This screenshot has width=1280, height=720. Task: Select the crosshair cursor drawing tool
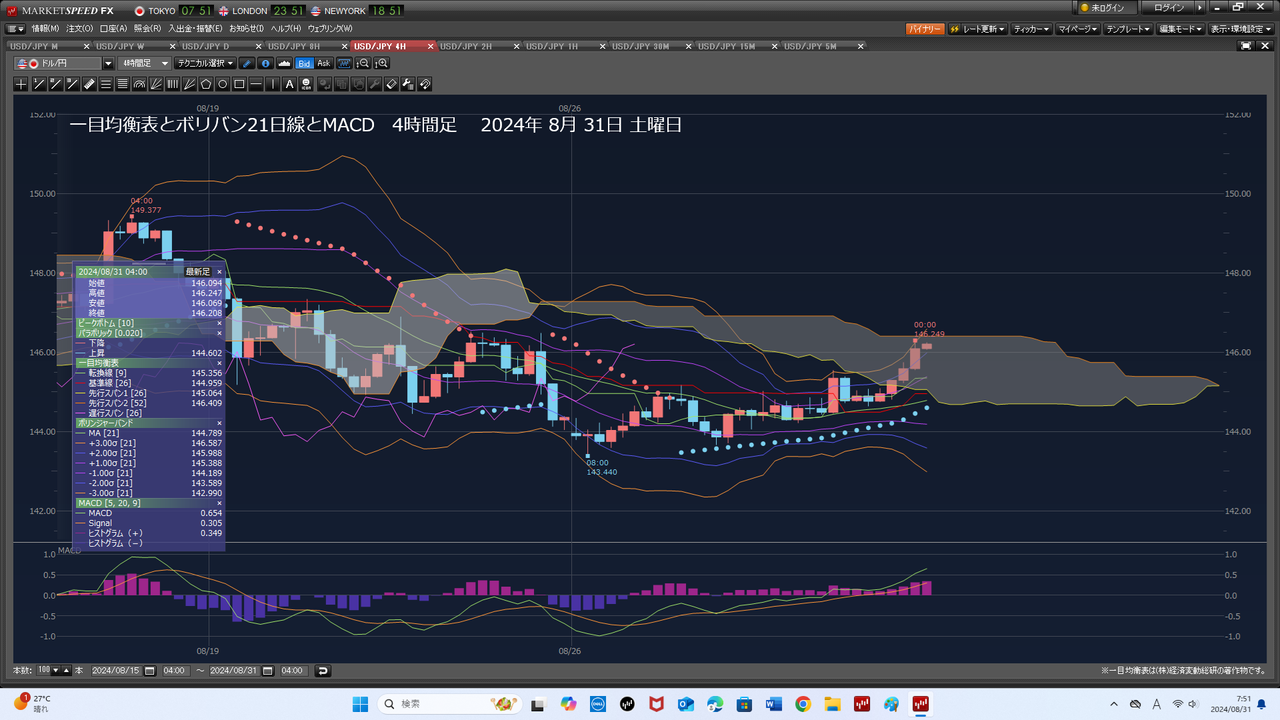(22, 84)
